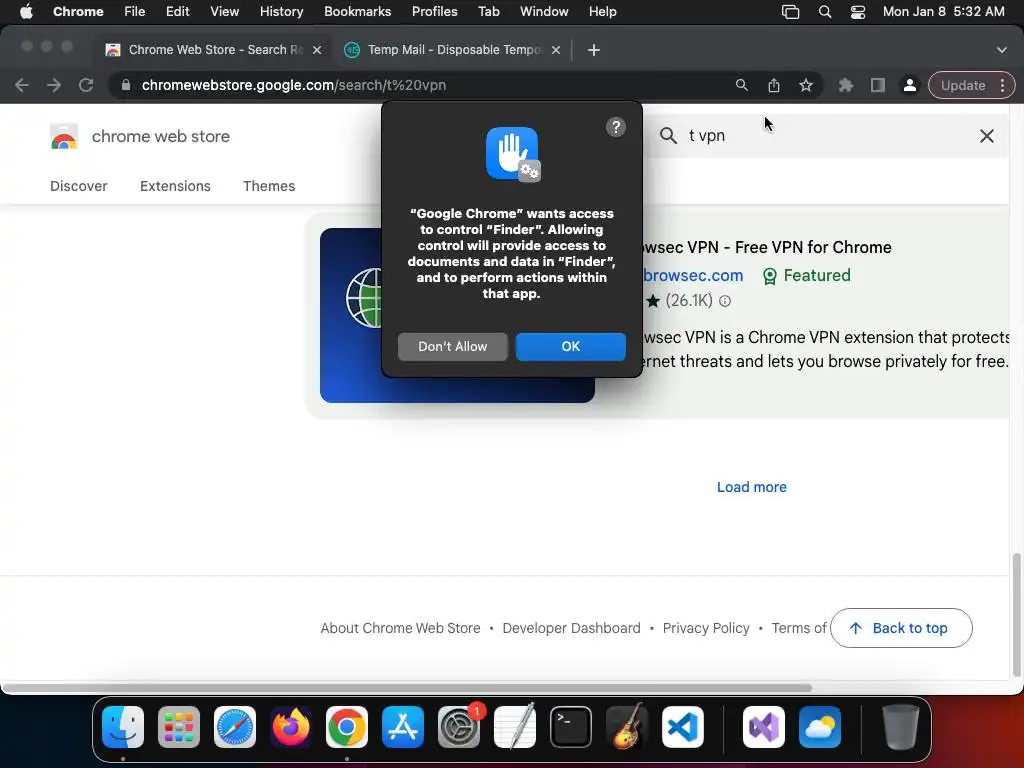Open the View menu
The width and height of the screenshot is (1024, 768).
224,12
